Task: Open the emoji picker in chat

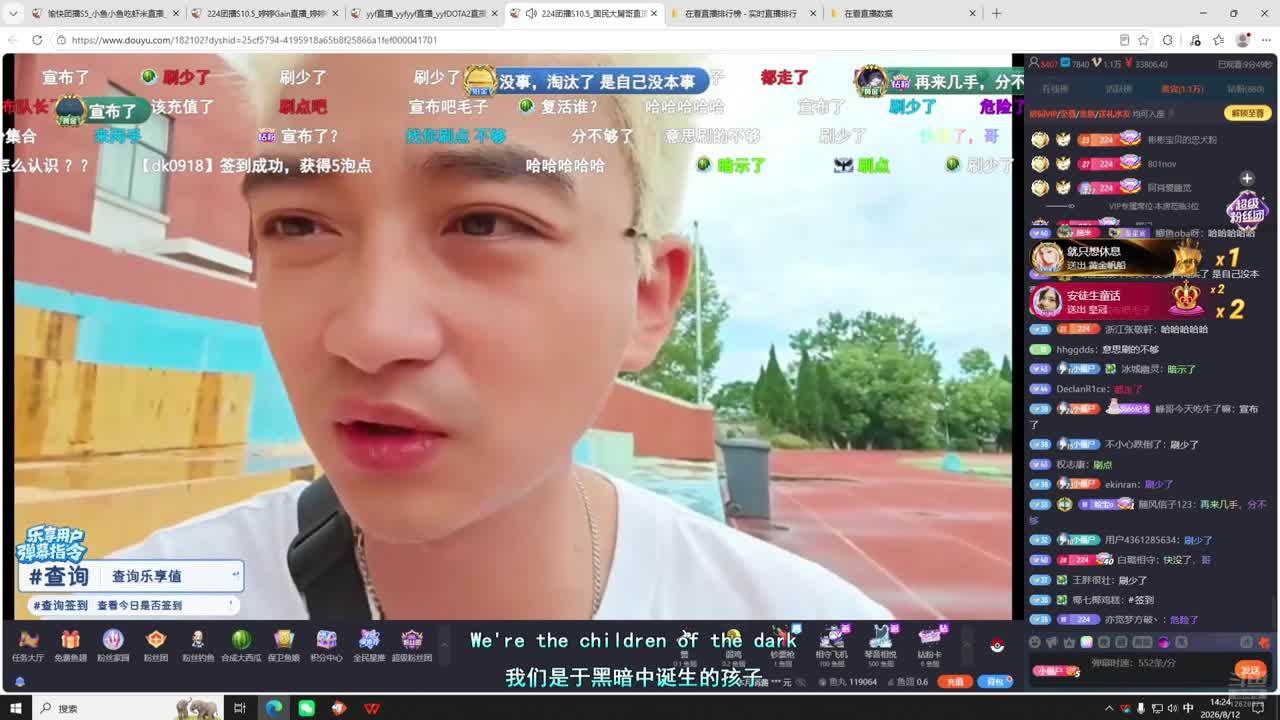Action: tap(1034, 642)
